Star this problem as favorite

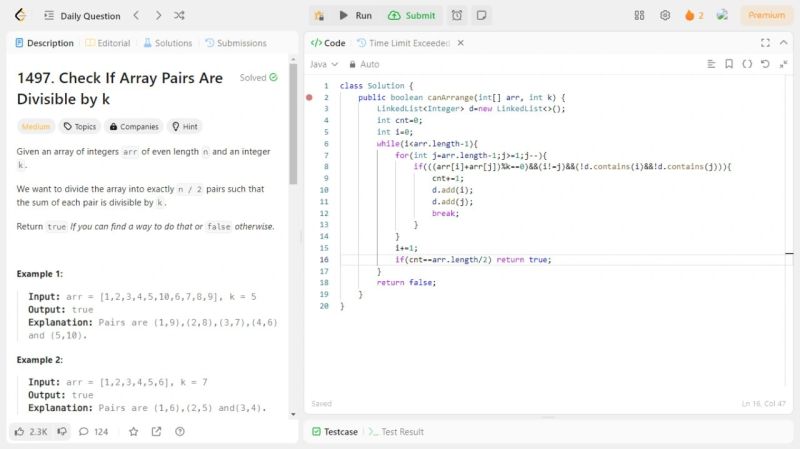tap(133, 431)
